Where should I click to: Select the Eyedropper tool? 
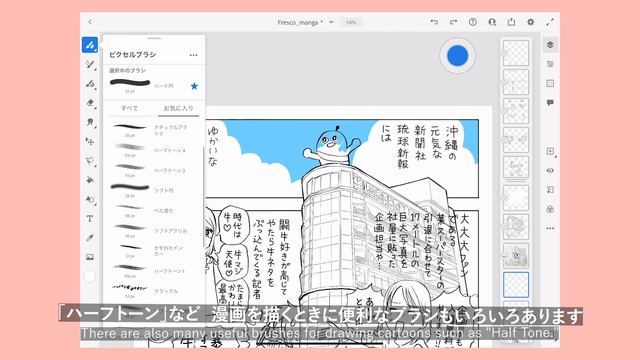coord(90,238)
